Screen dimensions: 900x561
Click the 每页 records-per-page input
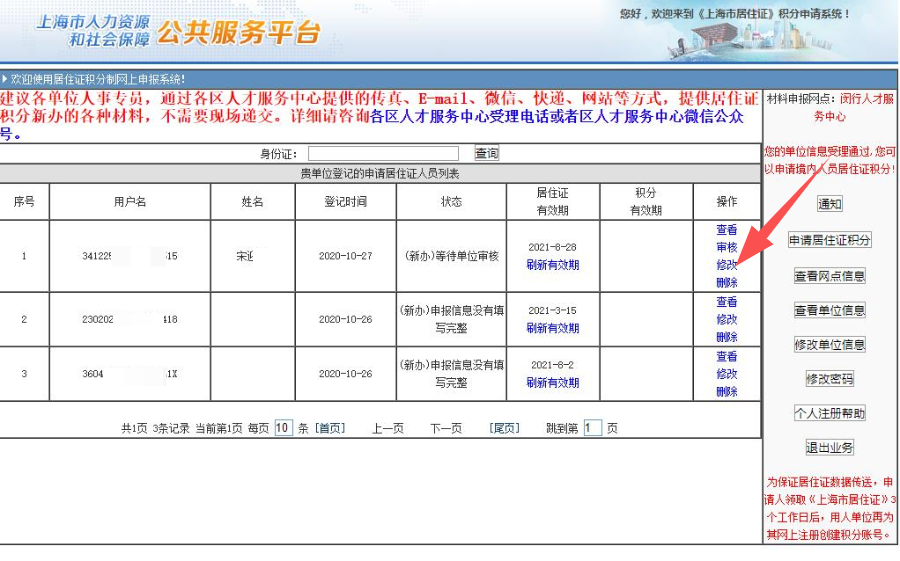pos(284,428)
